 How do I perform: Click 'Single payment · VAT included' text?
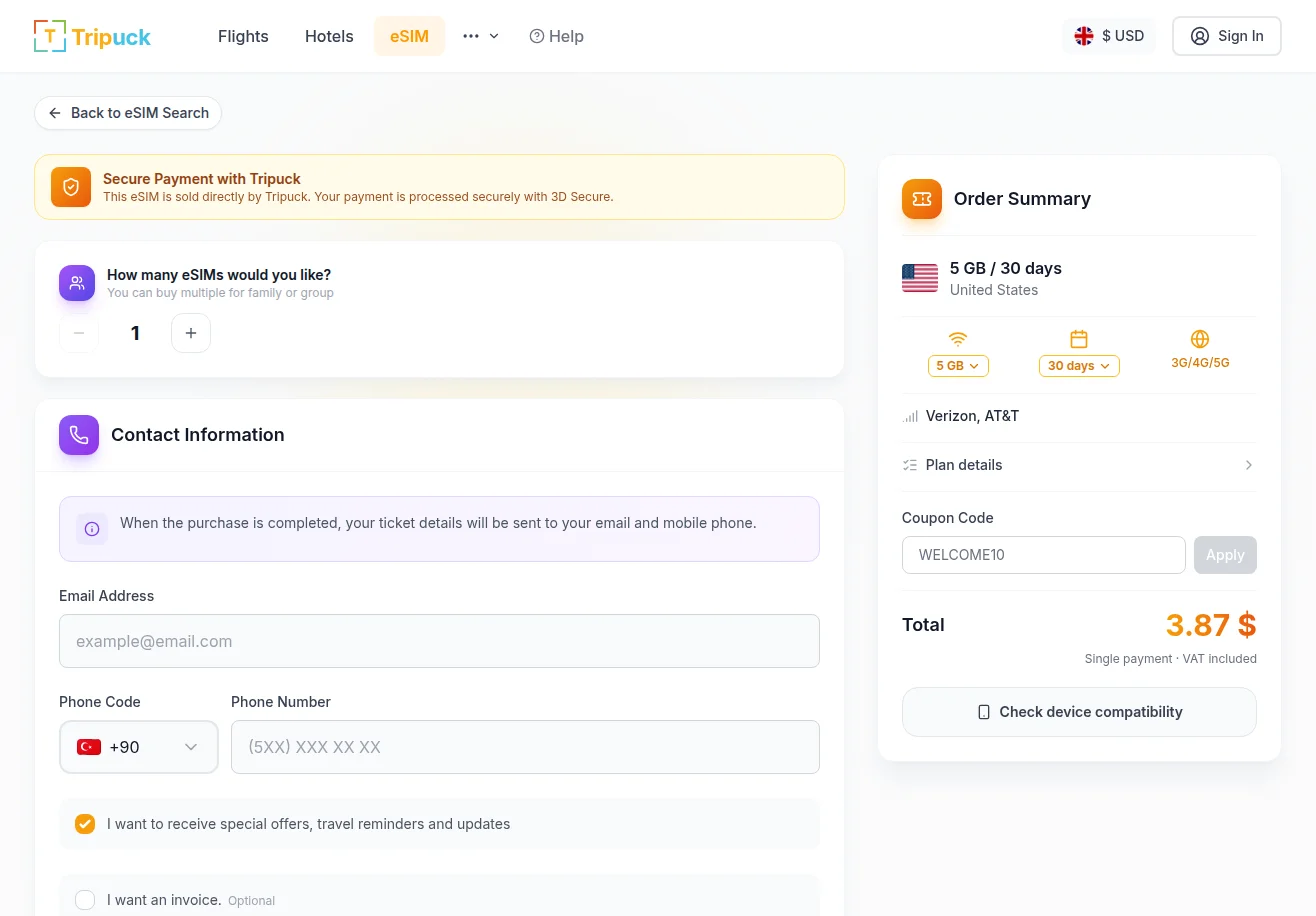1171,659
